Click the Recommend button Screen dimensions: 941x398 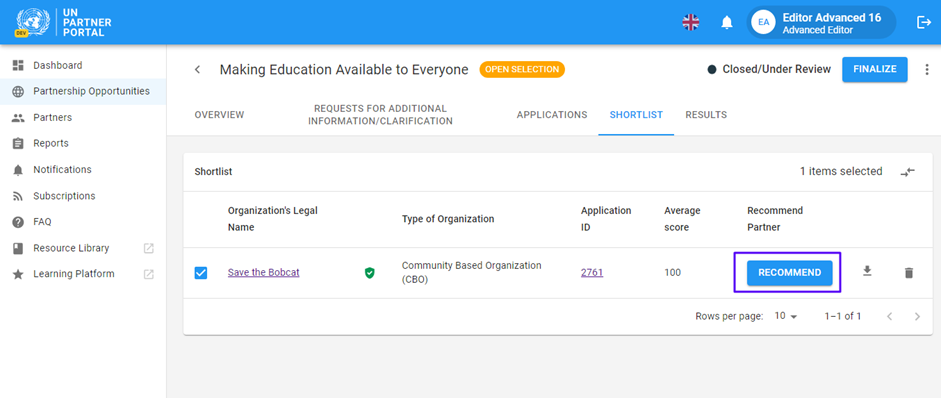click(x=789, y=273)
